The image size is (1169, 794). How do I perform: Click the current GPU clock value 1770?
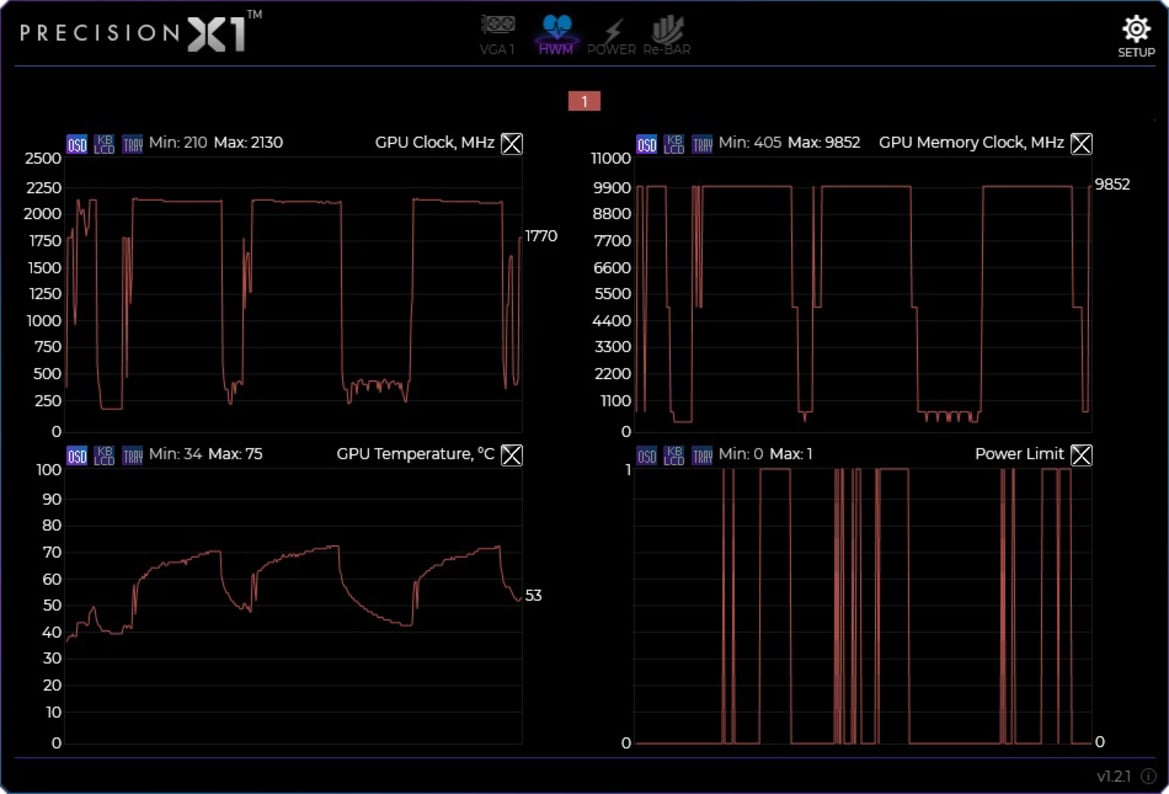pos(541,236)
